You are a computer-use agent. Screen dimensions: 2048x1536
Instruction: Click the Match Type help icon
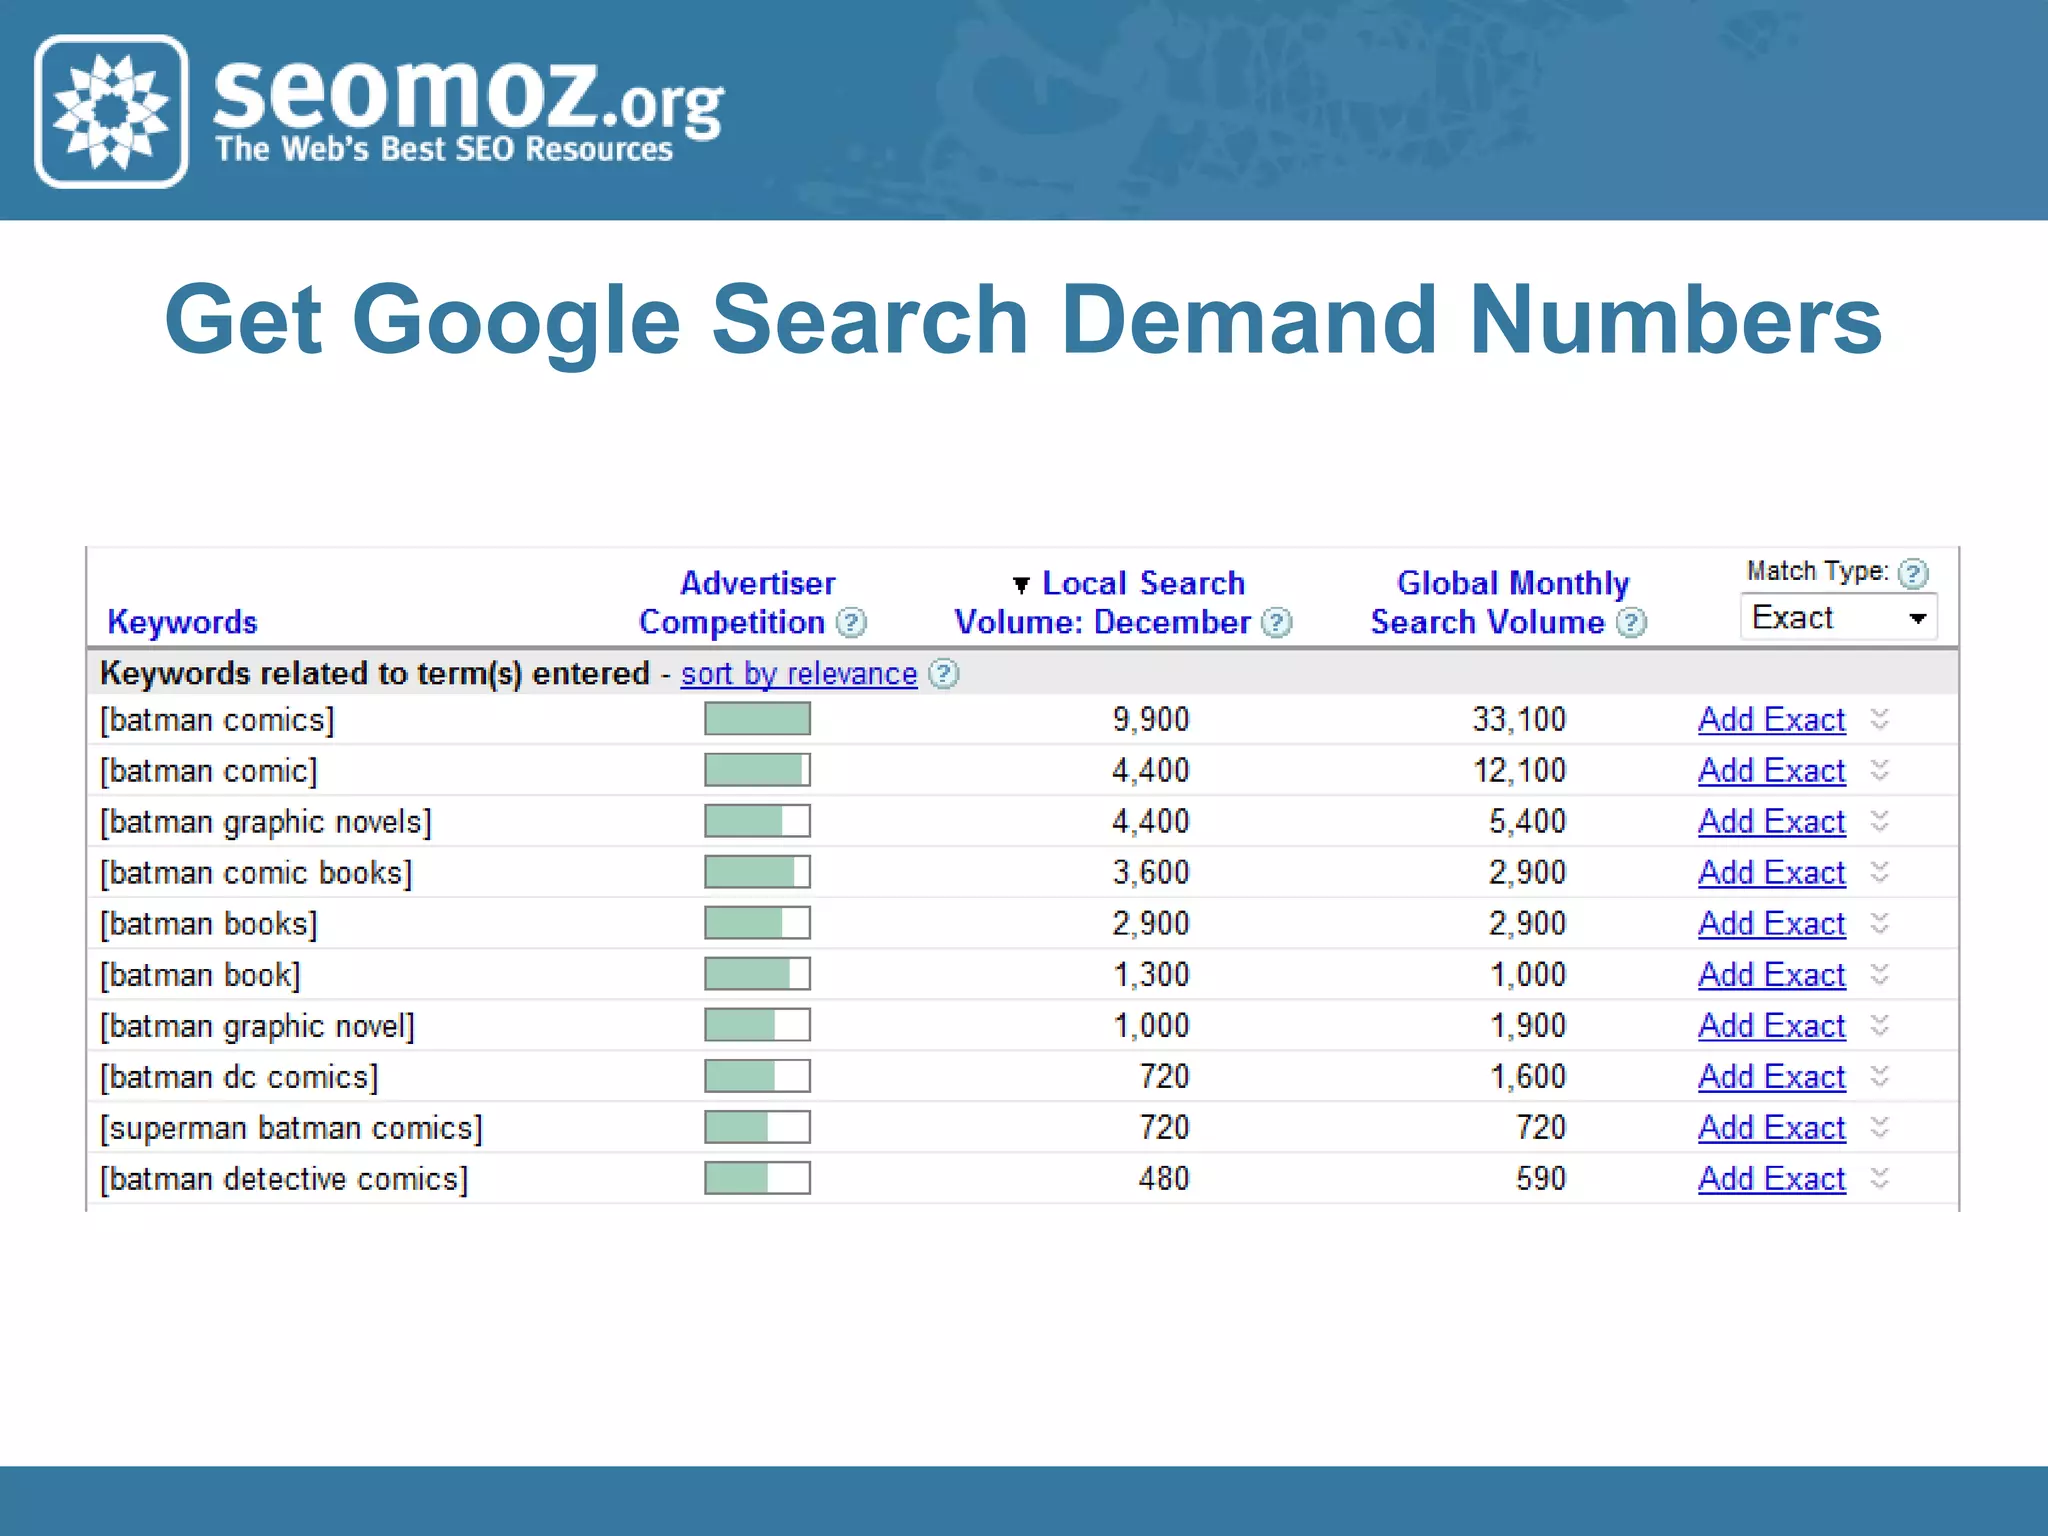point(1913,573)
